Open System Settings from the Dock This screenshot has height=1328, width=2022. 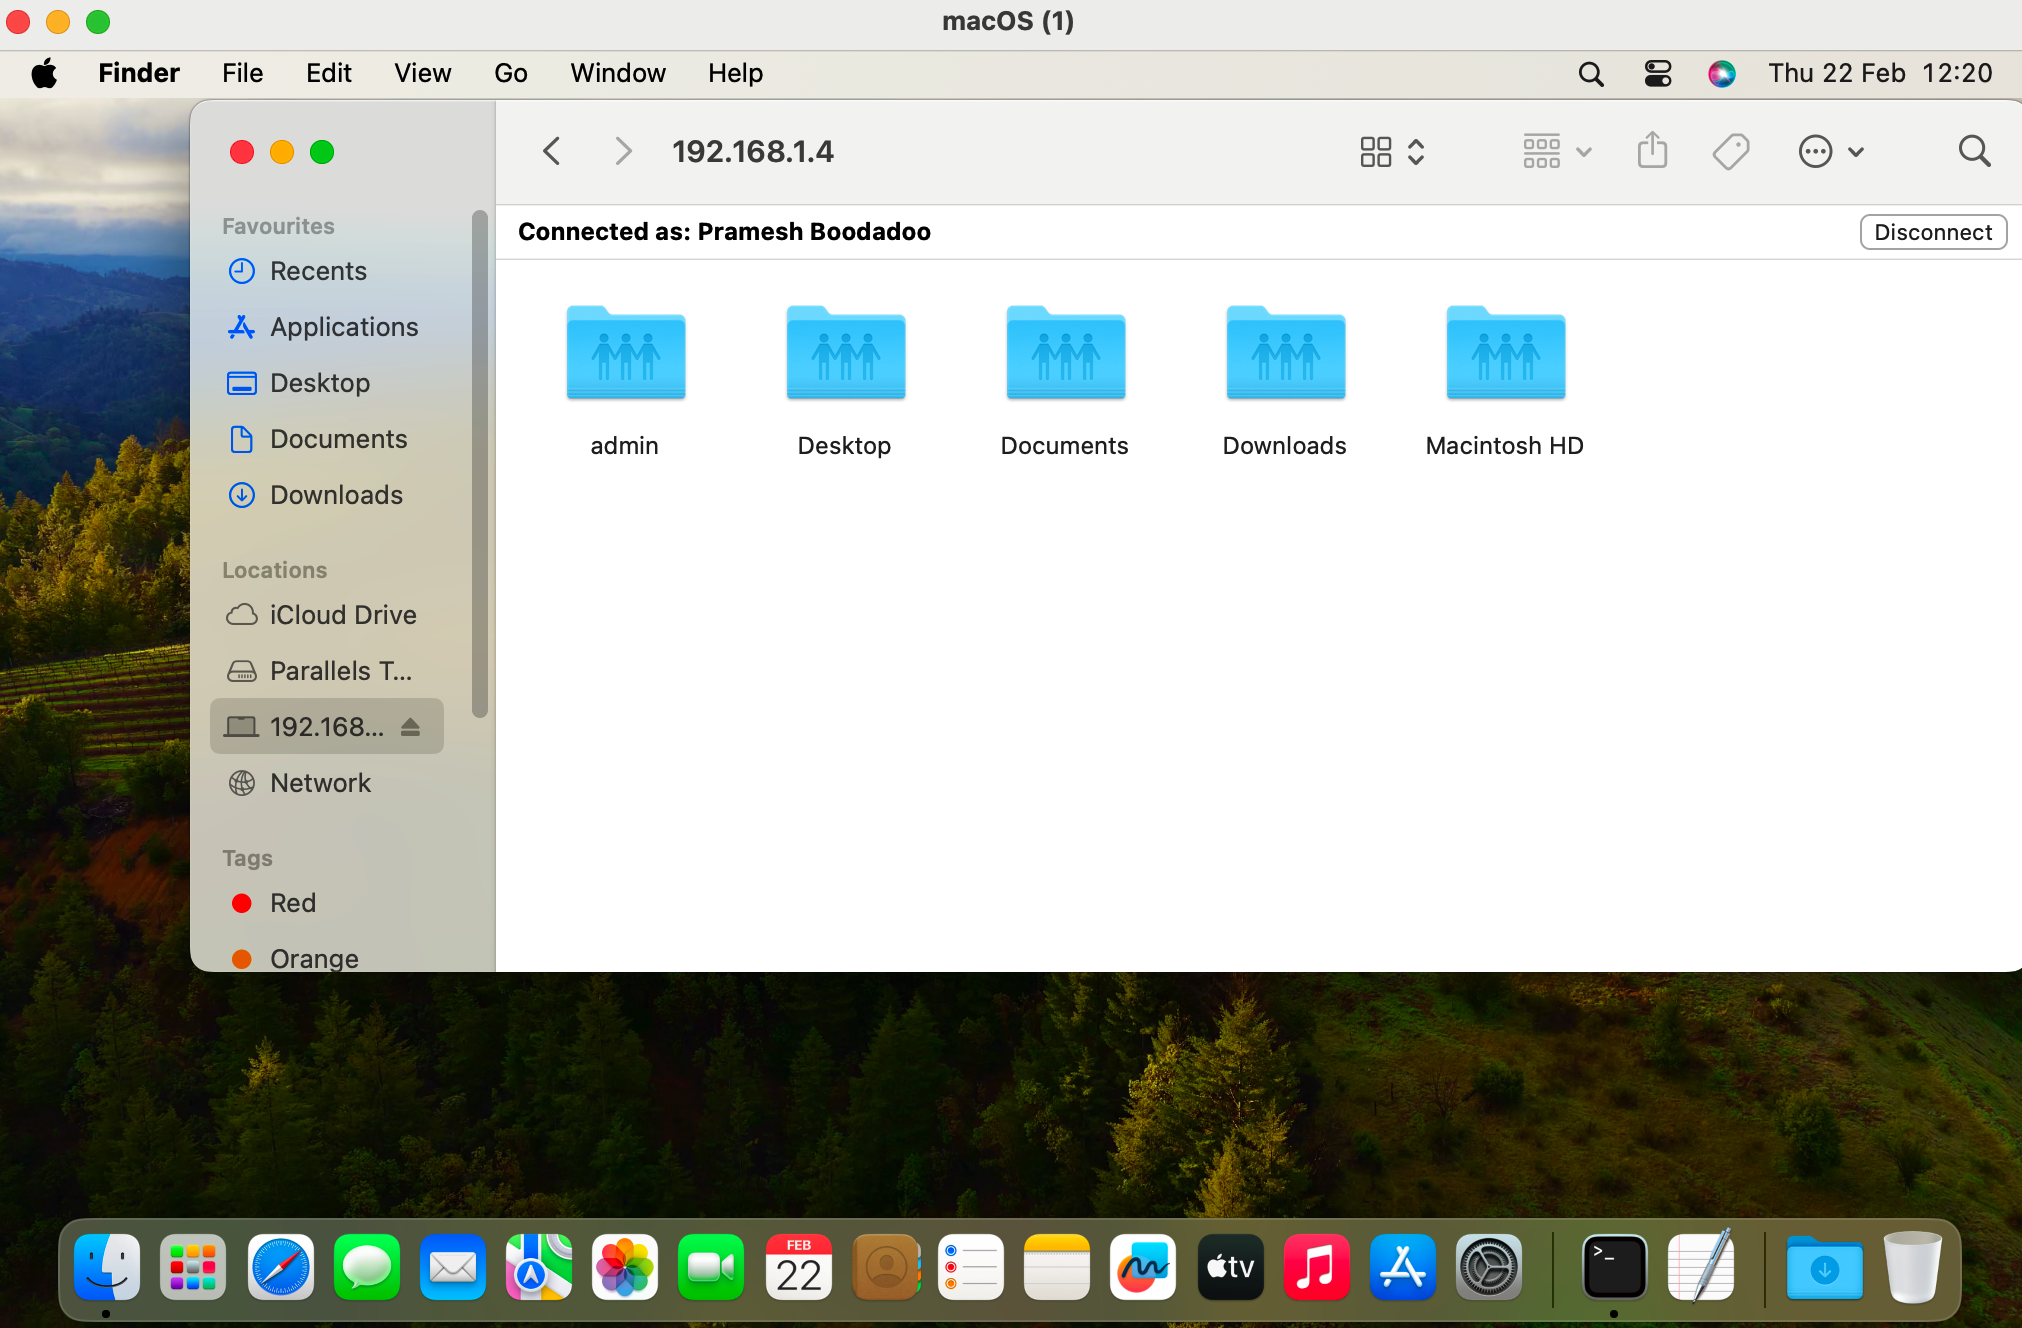[x=1489, y=1267]
